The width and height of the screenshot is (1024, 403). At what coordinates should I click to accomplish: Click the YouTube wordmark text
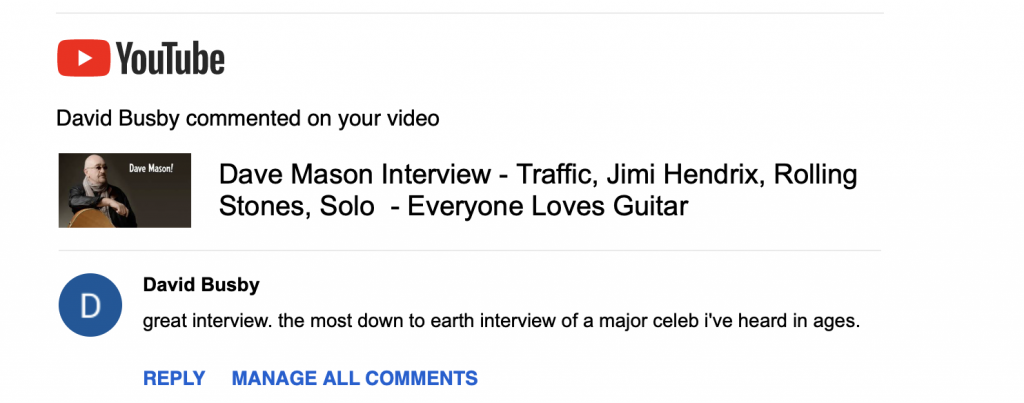coord(170,59)
